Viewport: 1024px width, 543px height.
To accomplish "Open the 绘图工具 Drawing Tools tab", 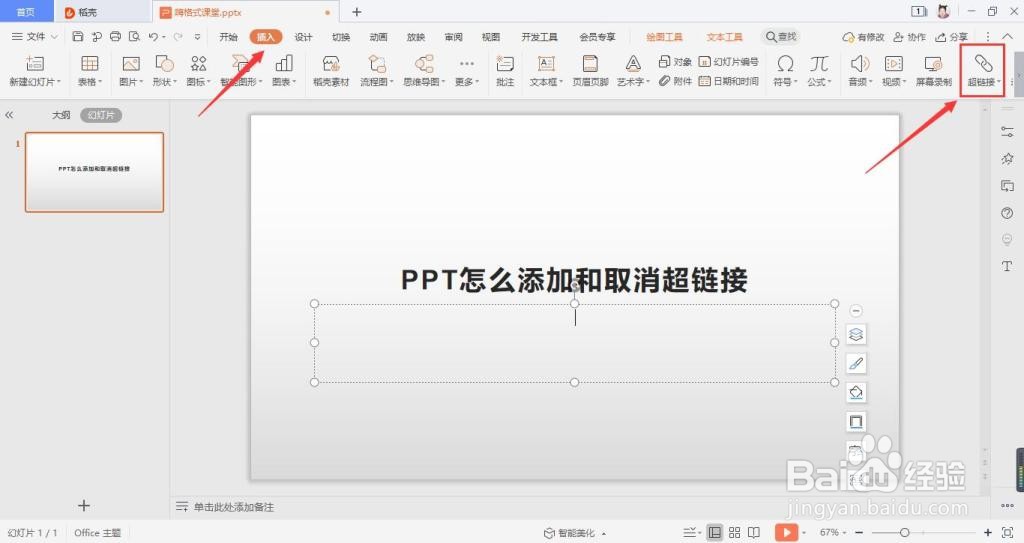I will 664,37.
